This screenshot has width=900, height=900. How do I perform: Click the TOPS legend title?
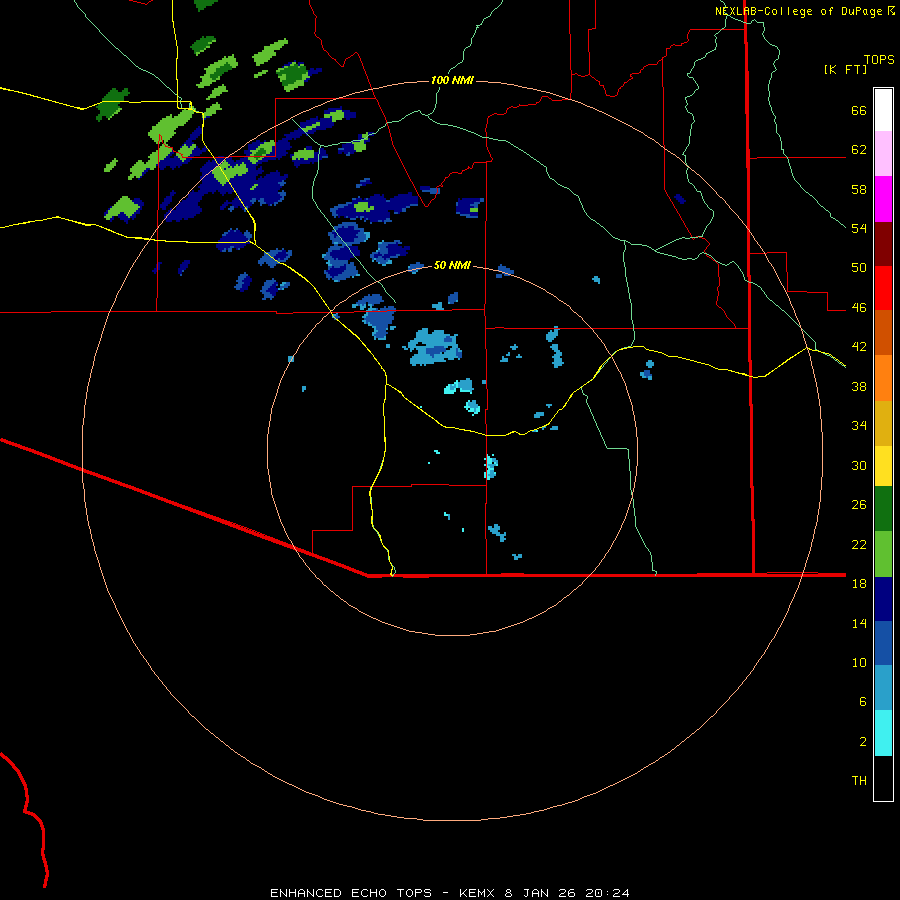coord(879,59)
